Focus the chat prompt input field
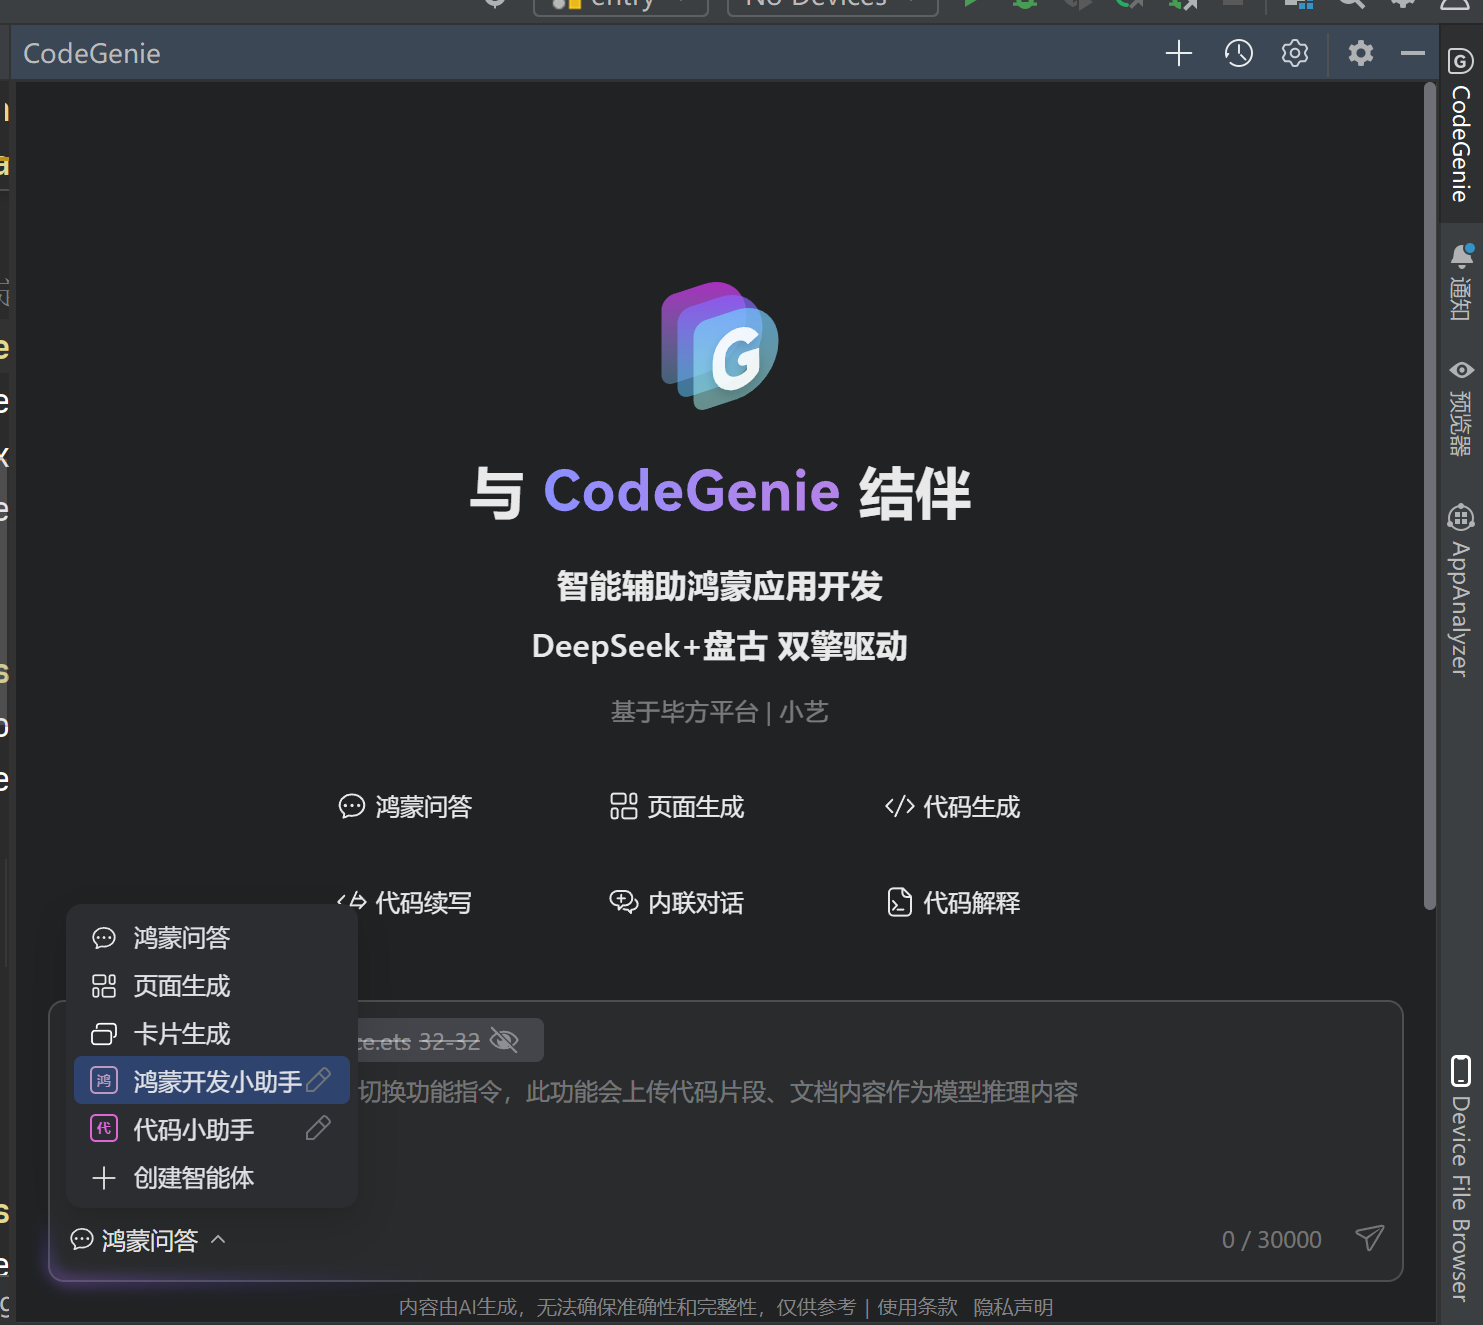1483x1325 pixels. [x=726, y=1140]
